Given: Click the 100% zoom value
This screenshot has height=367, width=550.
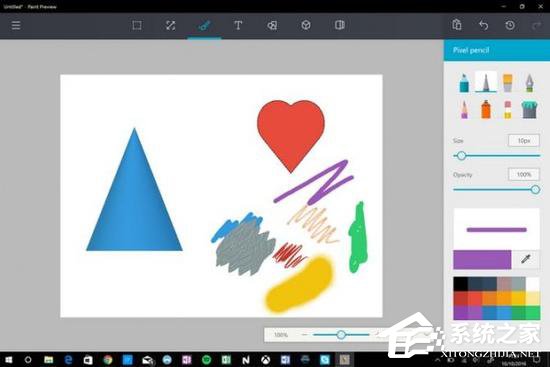Looking at the screenshot, I should (281, 335).
